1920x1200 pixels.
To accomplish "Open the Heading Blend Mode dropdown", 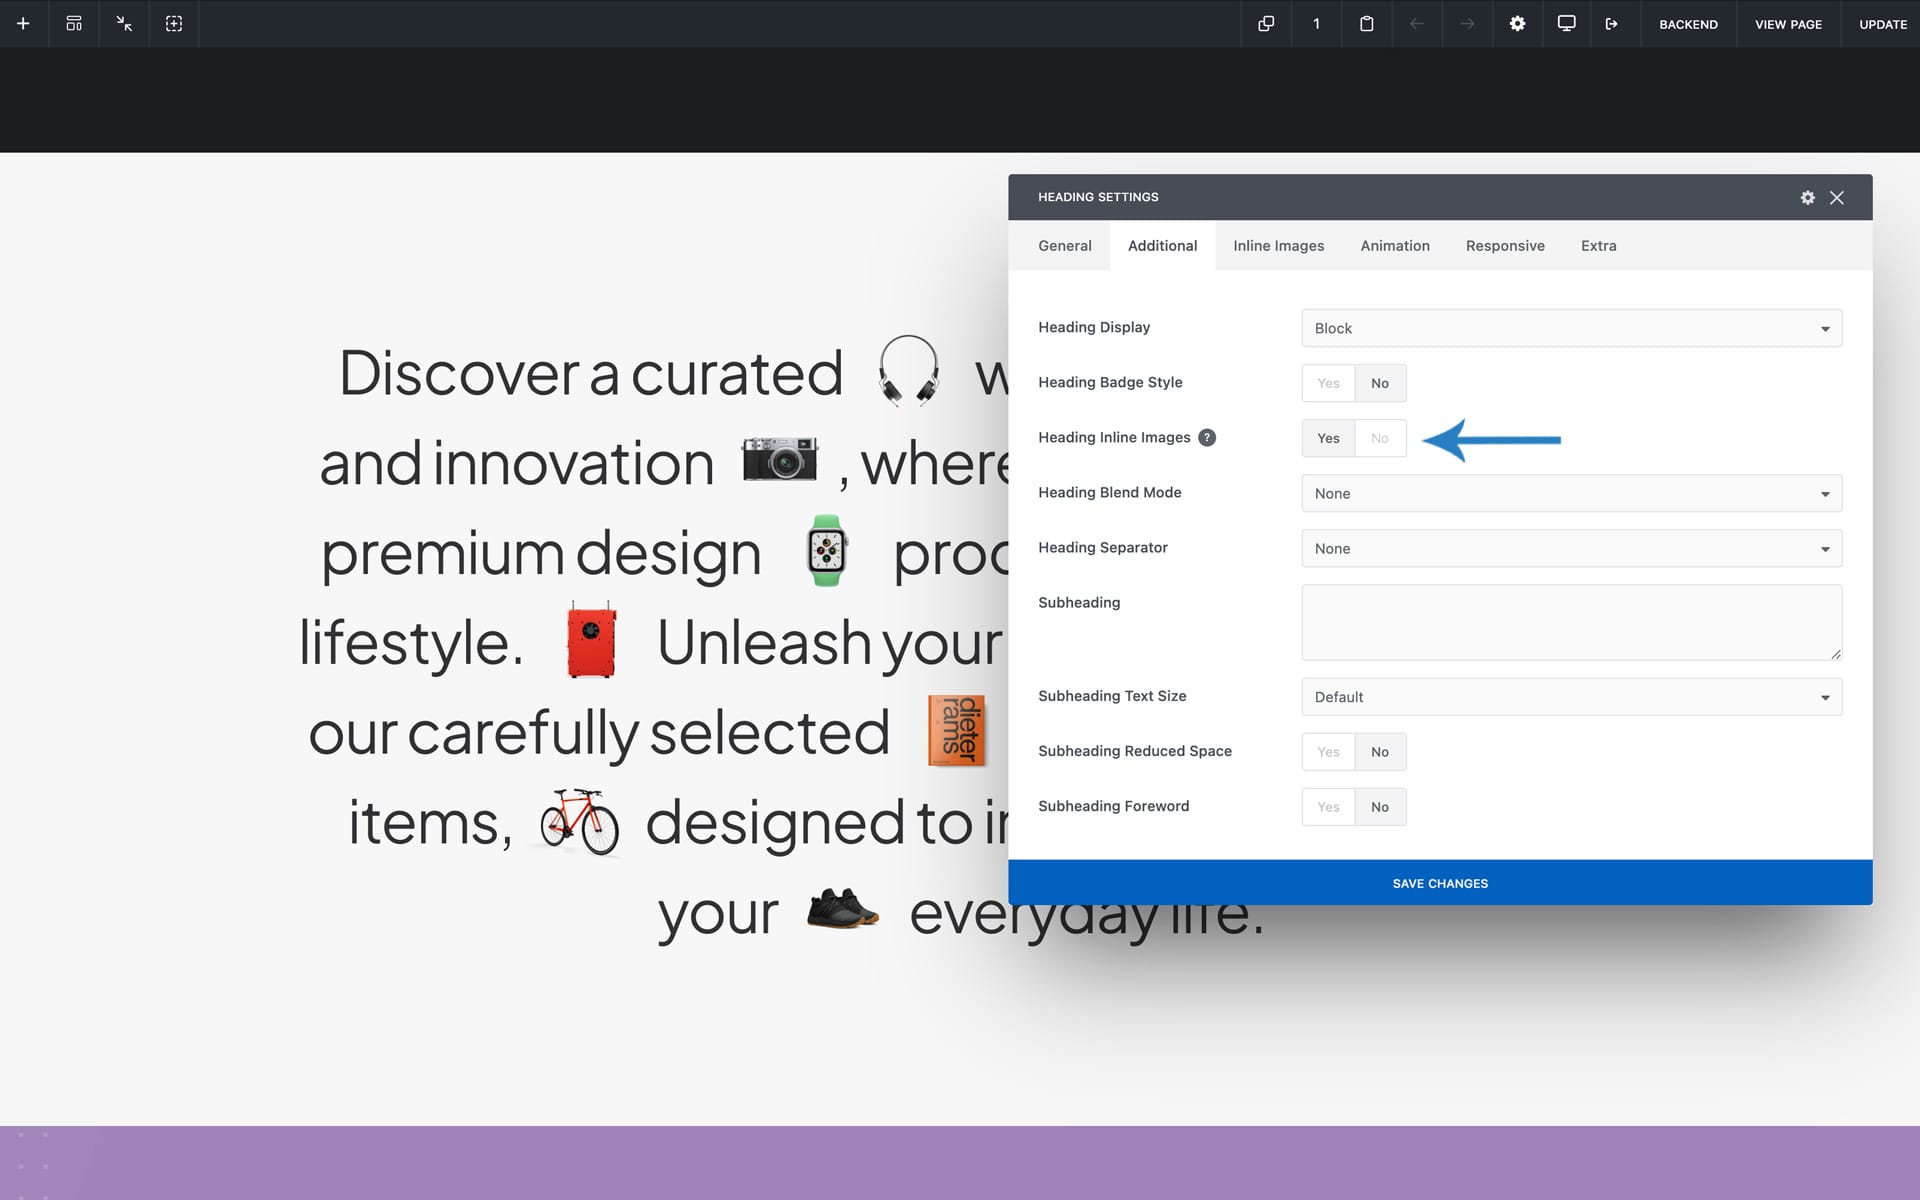I will tap(1571, 493).
